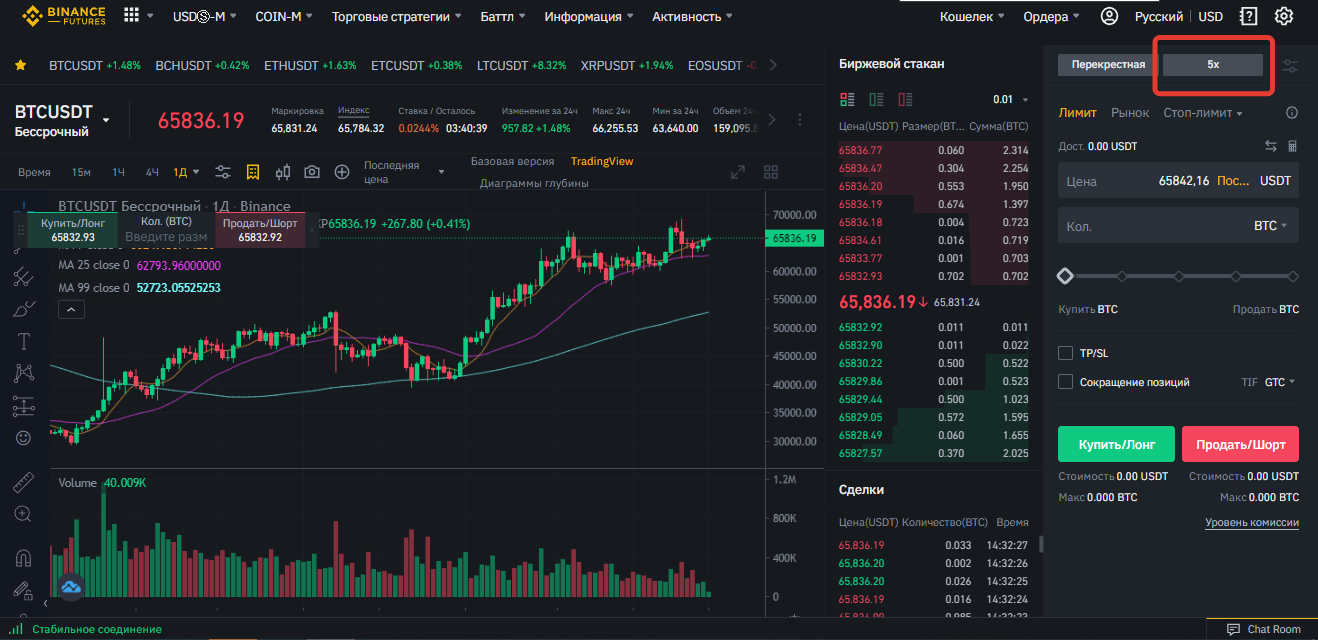This screenshot has width=1318, height=640.
Task: Switch to the Рынок order tab
Action: click(x=1130, y=113)
